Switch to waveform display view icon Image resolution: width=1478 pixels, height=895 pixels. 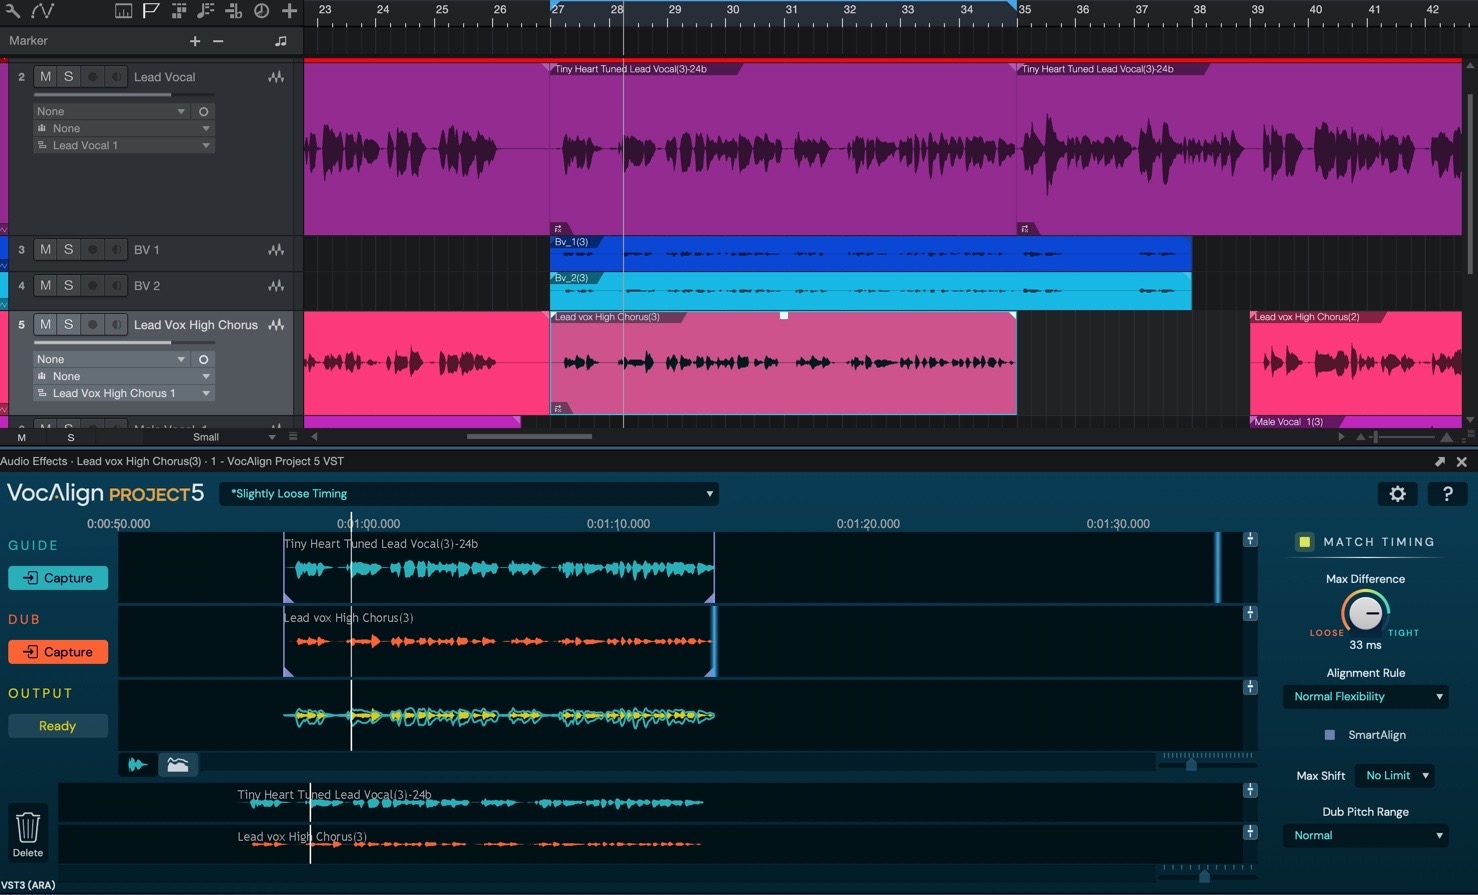pos(137,765)
